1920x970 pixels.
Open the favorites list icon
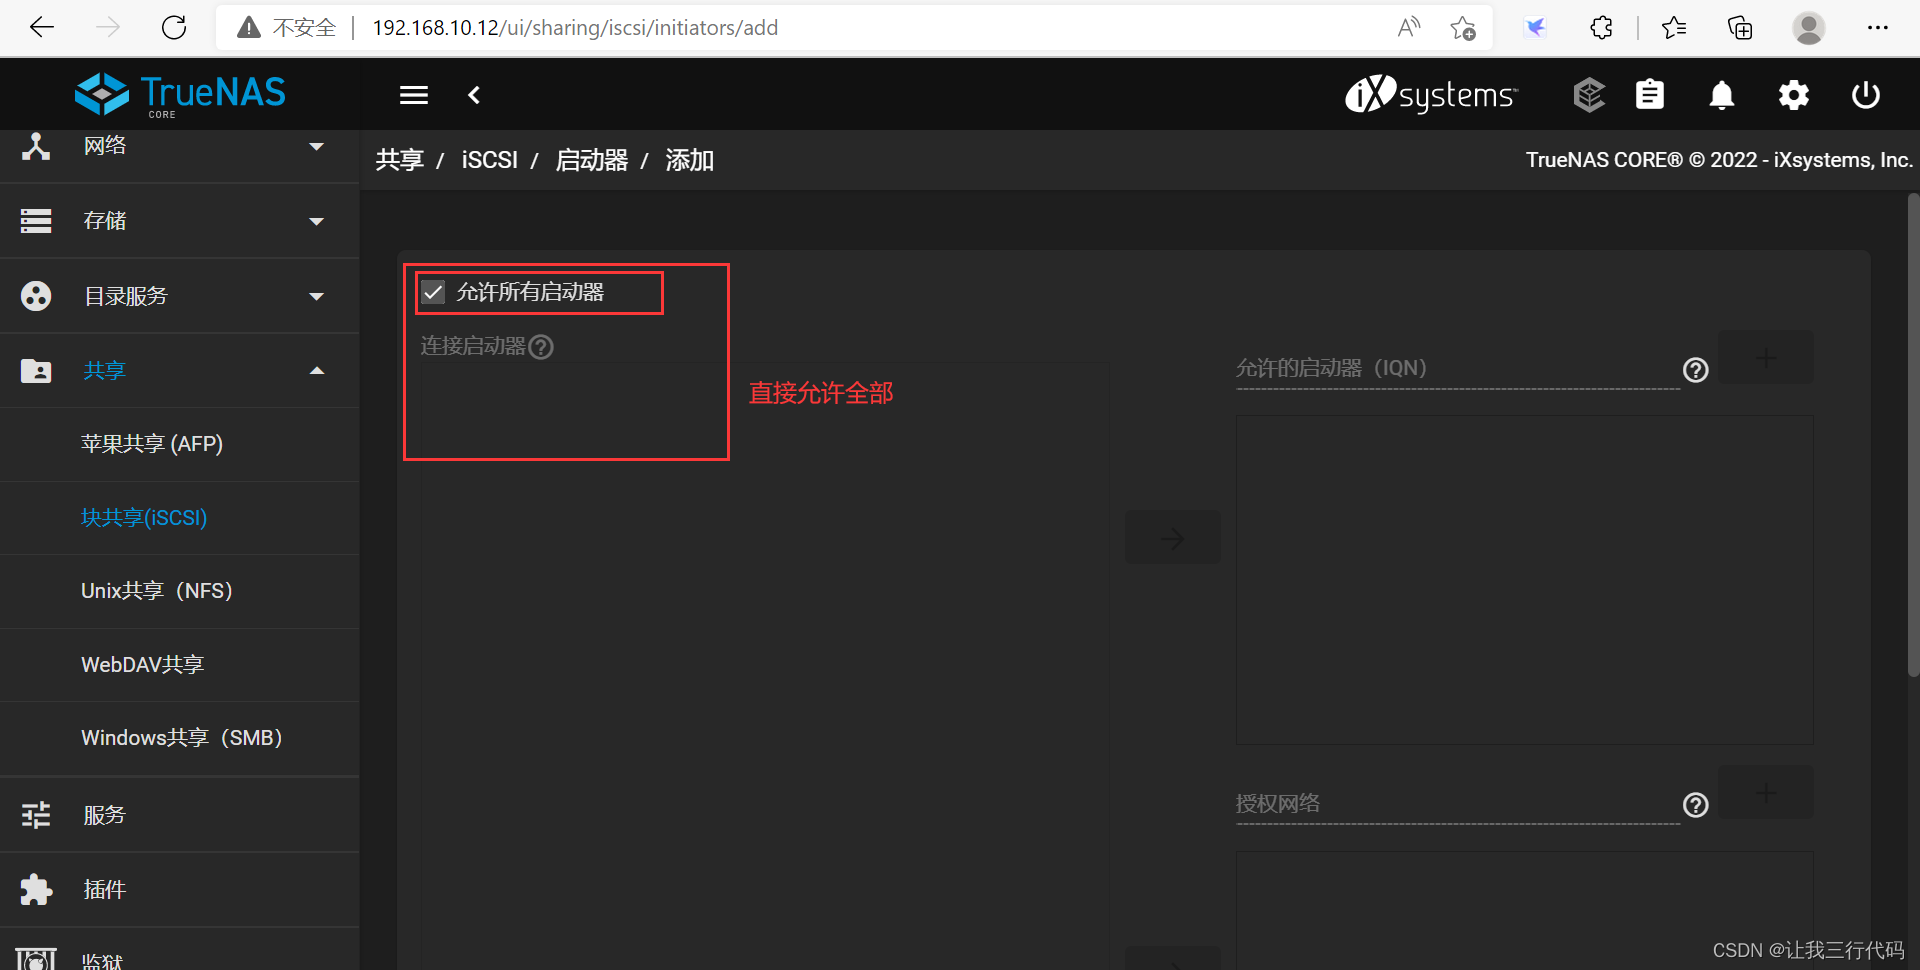click(x=1674, y=28)
